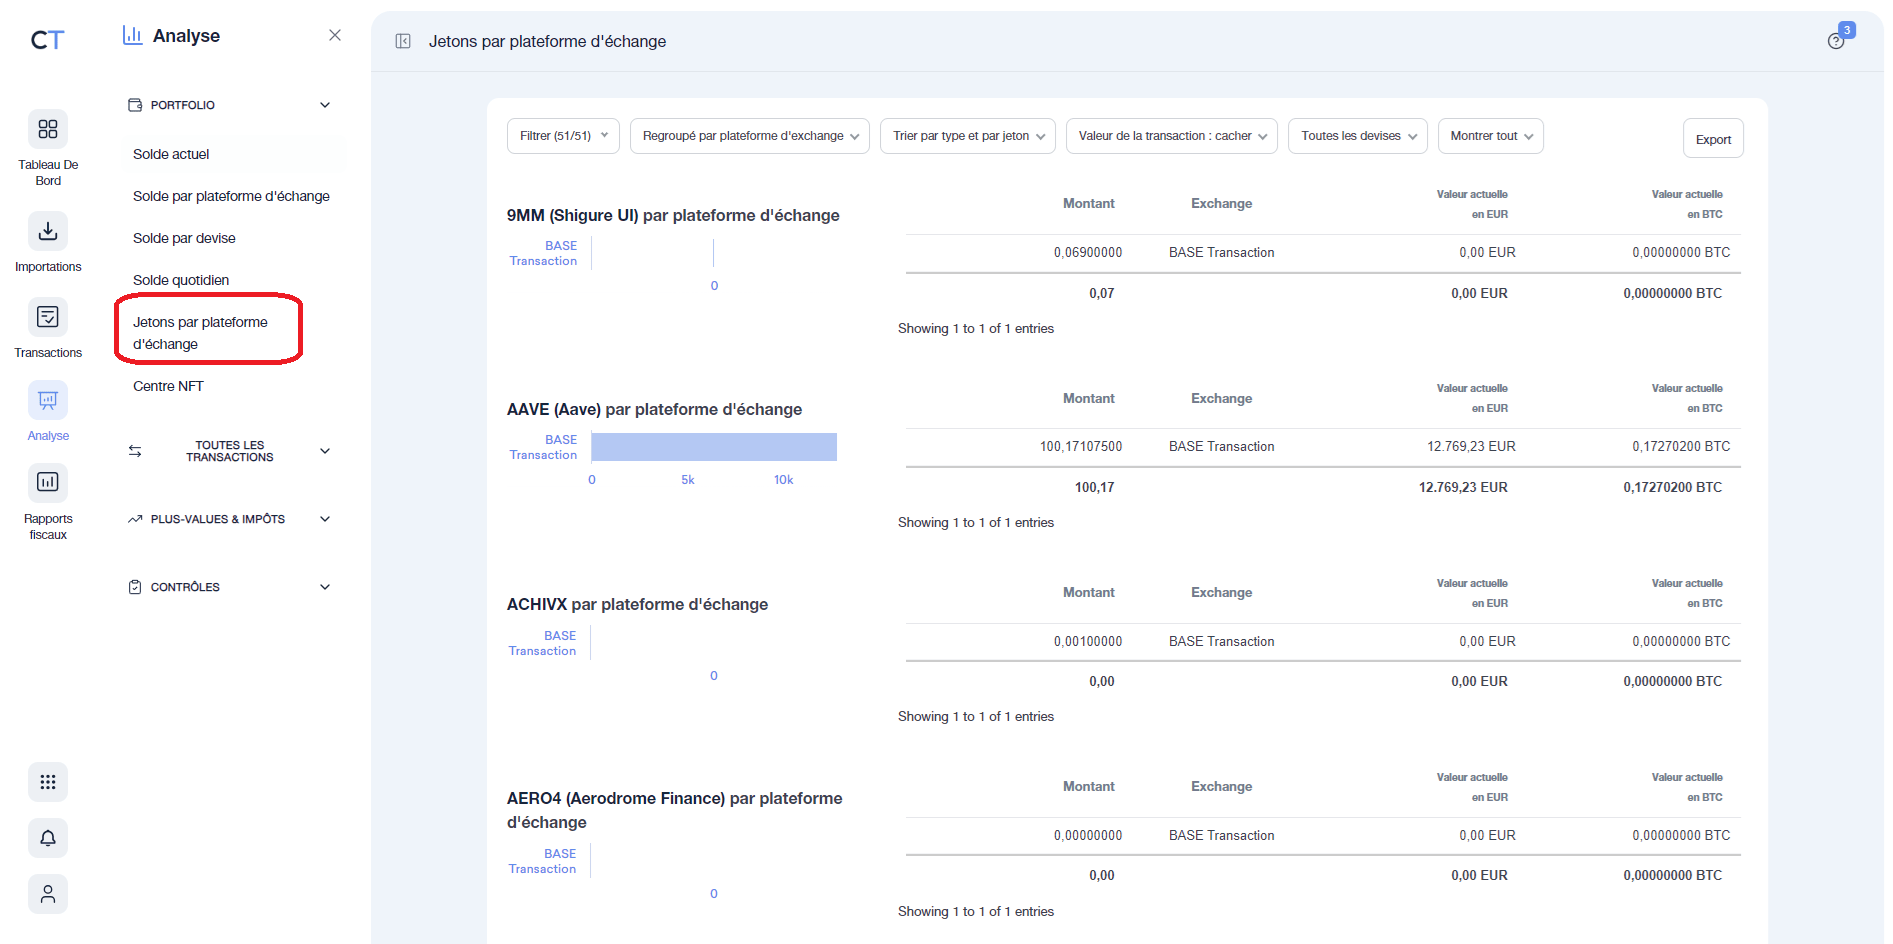Click the Export button
The image size is (1893, 944).
pyautogui.click(x=1712, y=138)
